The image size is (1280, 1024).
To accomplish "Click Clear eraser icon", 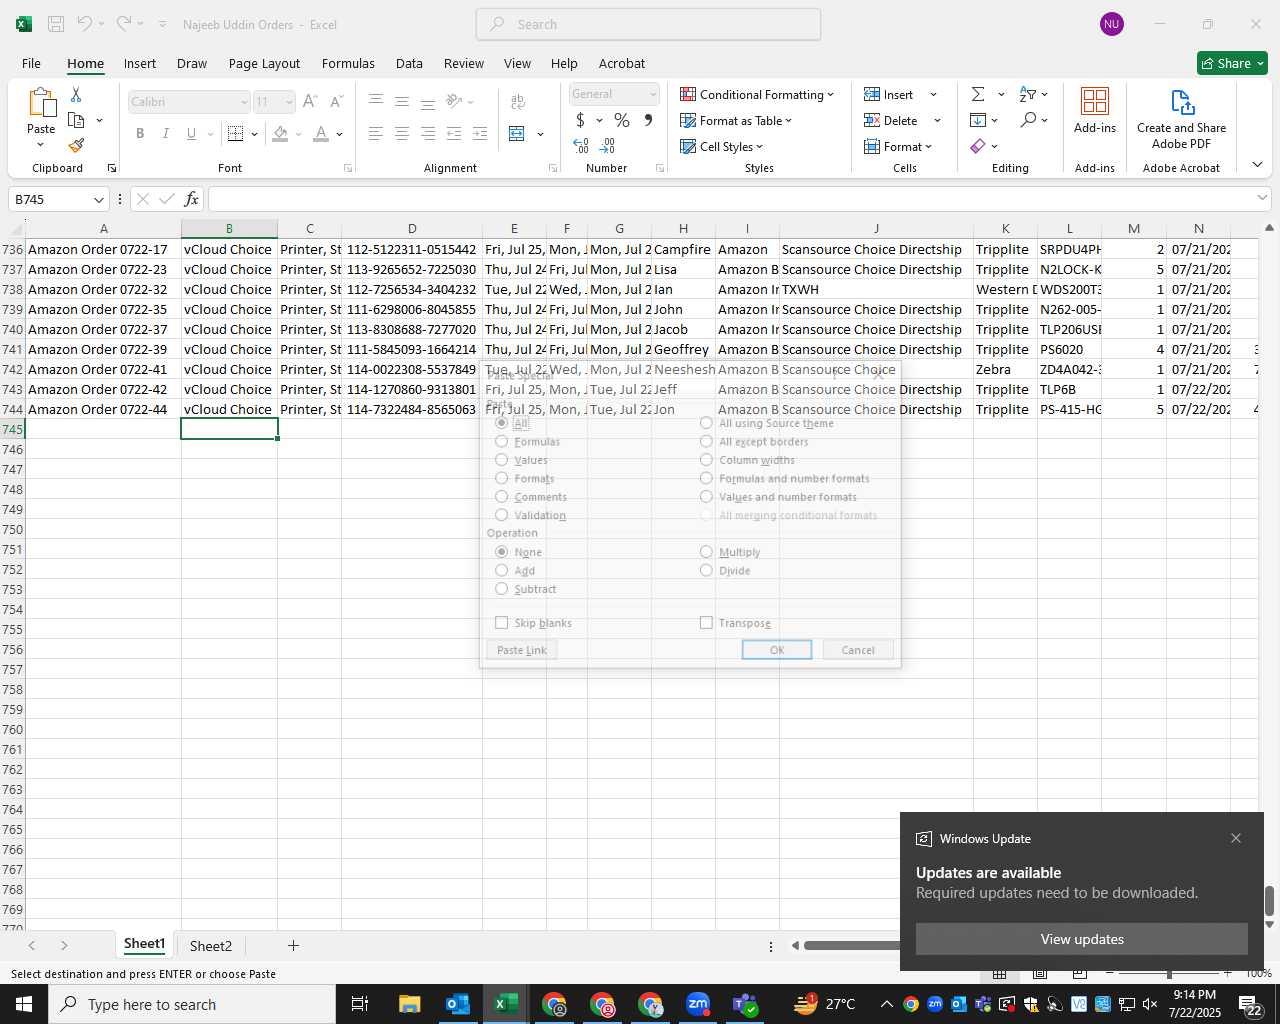I will (x=978, y=146).
